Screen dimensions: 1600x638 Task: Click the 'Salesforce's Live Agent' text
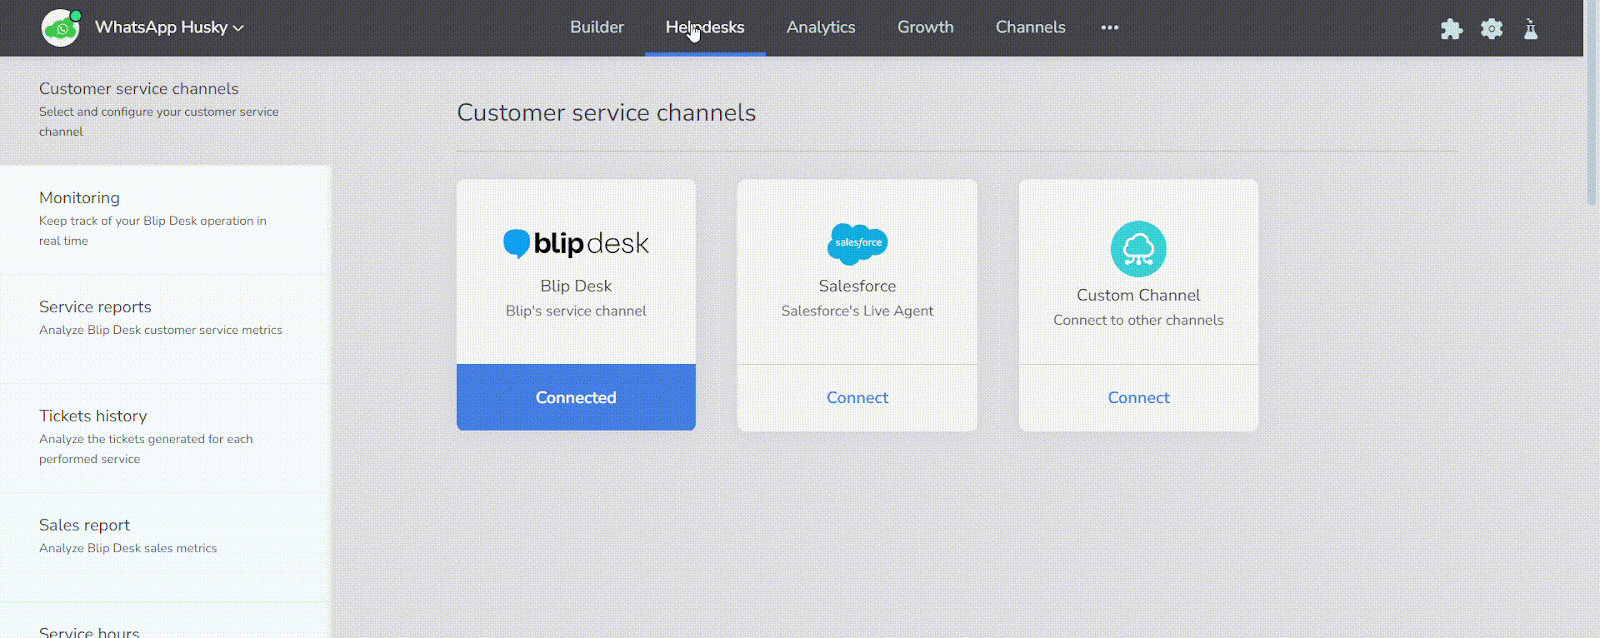pos(857,311)
